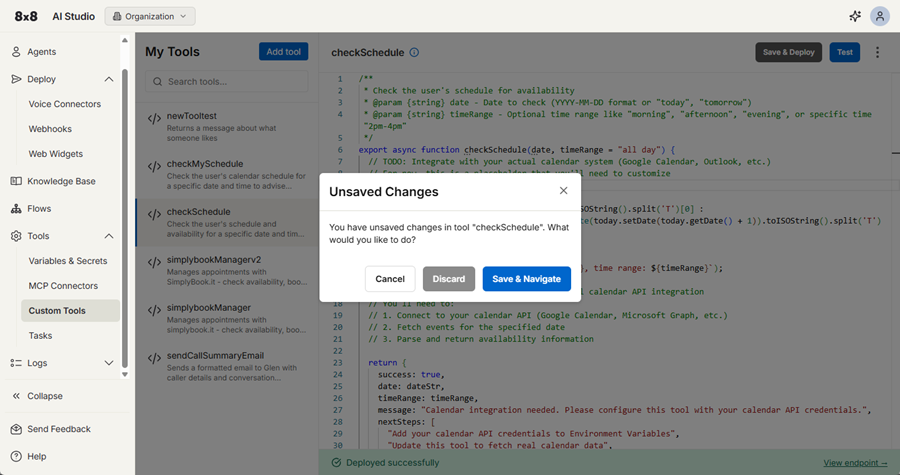Click the Unsaved Changes dialog title

[x=383, y=192]
